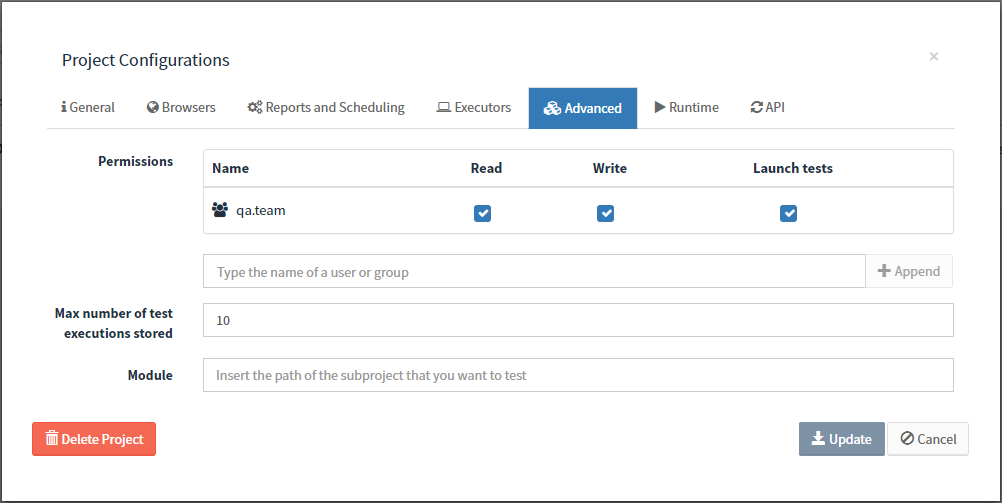Click the Read column header
1002x503 pixels.
(486, 168)
